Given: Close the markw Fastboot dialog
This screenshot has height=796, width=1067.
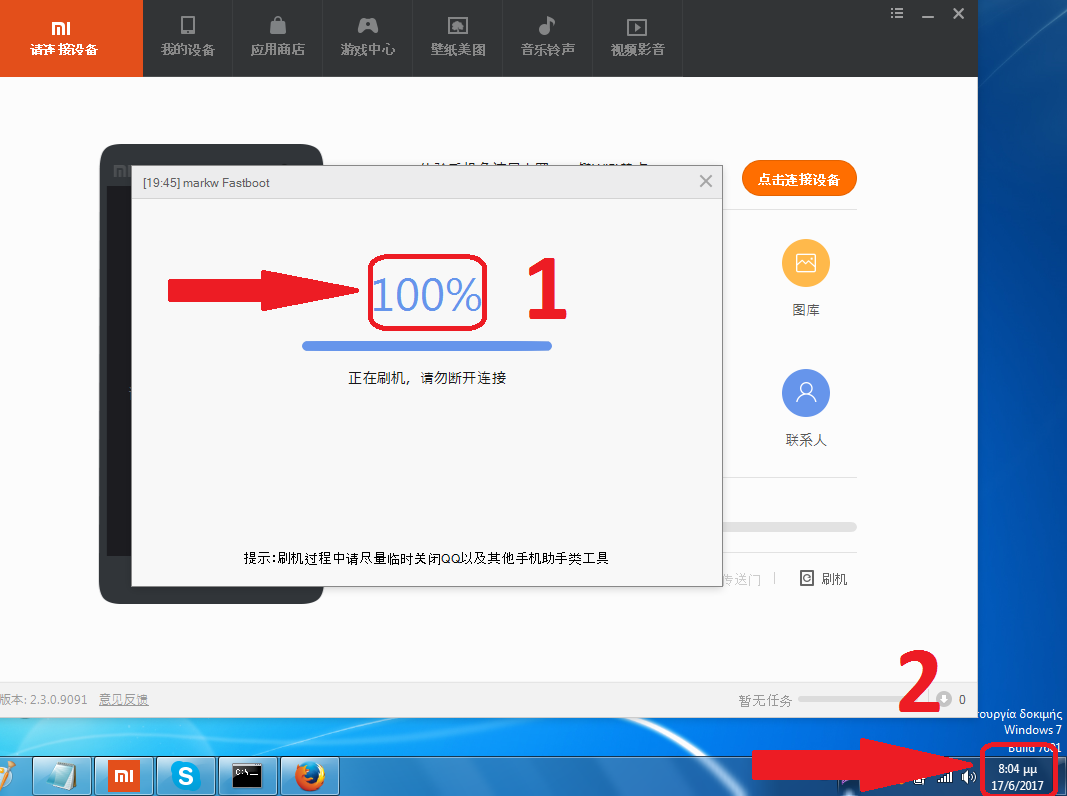Looking at the screenshot, I should click(x=706, y=182).
